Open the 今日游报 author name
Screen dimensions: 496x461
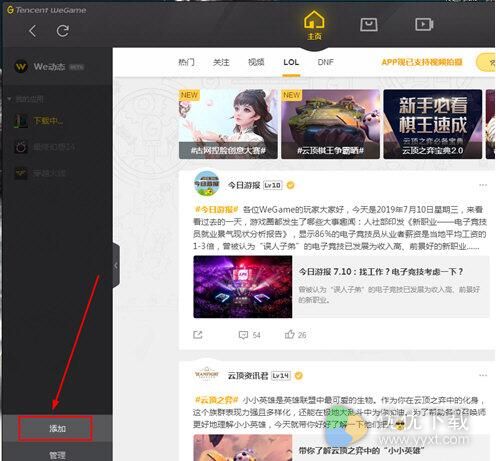point(244,185)
